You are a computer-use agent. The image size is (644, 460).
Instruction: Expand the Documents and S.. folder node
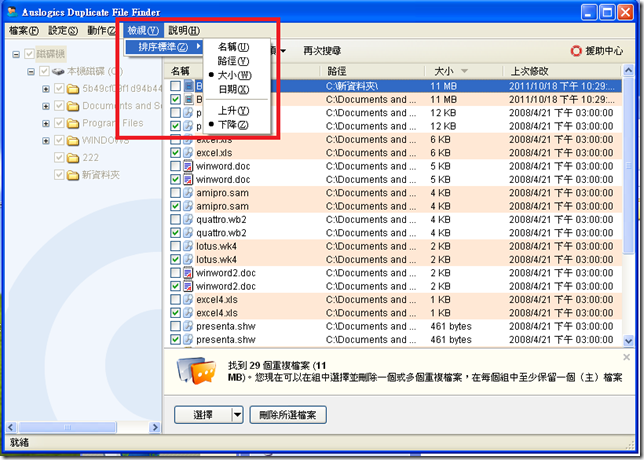[x=46, y=106]
